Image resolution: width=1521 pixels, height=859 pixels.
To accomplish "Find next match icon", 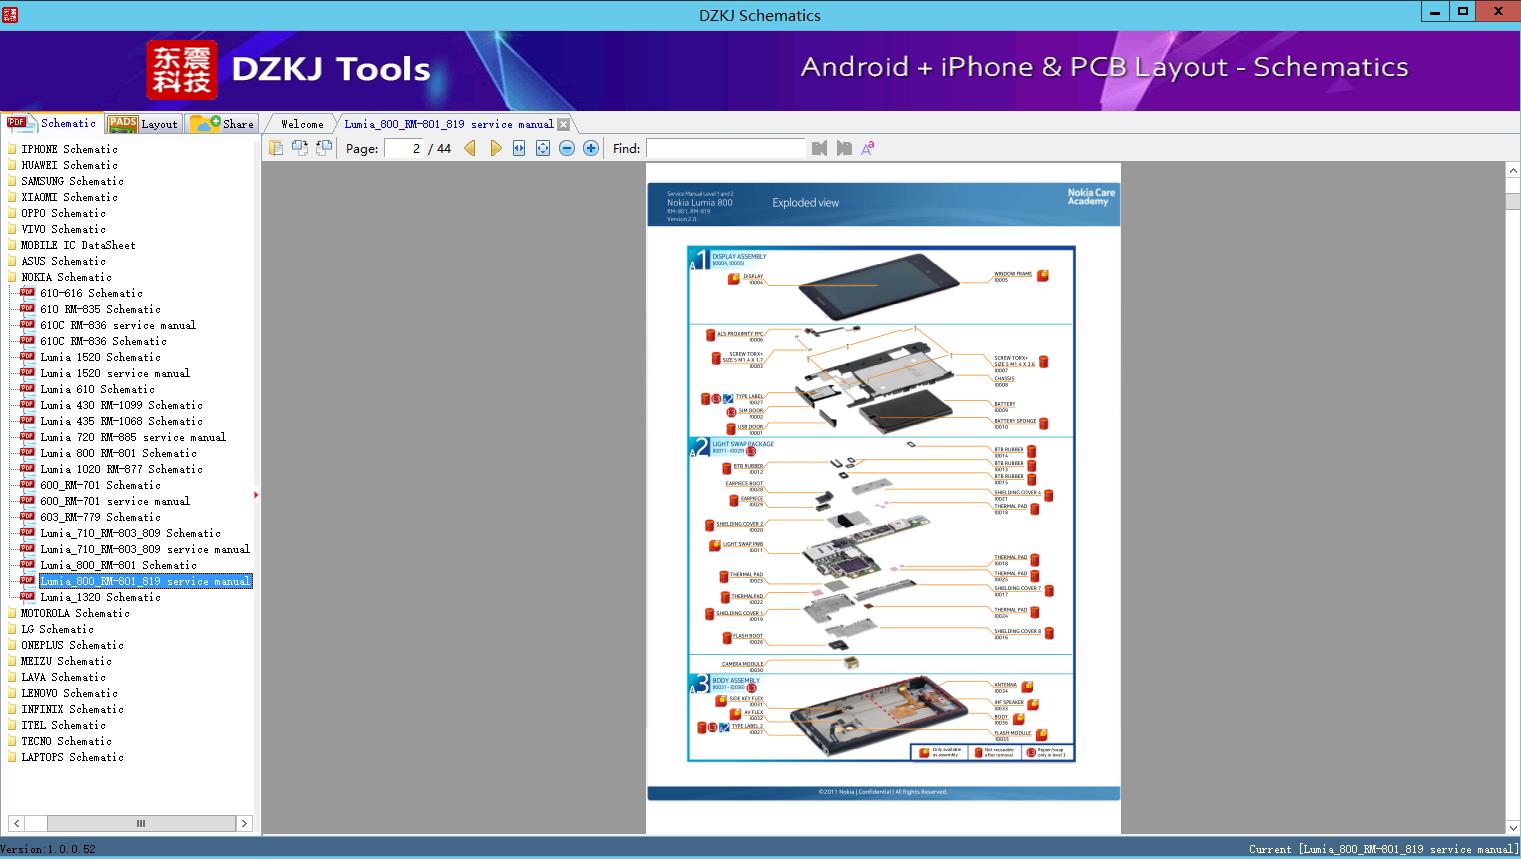I will [x=844, y=148].
